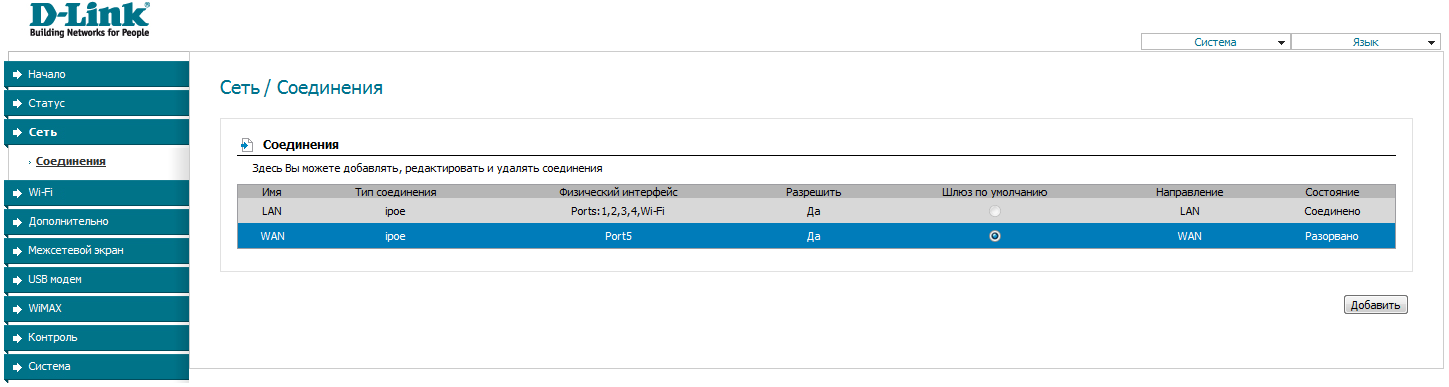The image size is (1449, 387).
Task: Open the Контроль menu item
Action: [x=97, y=337]
